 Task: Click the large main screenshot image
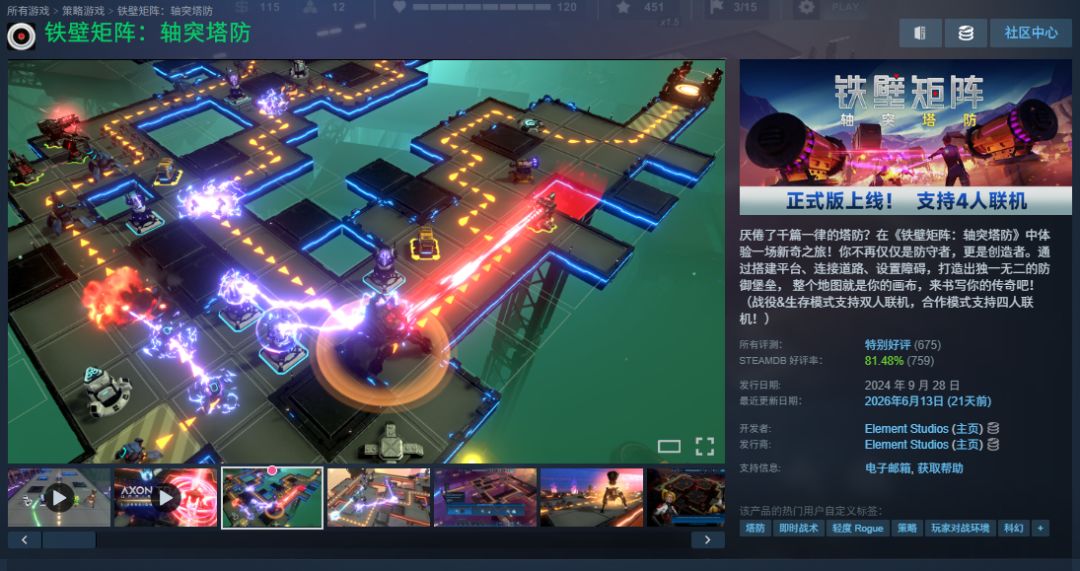[366, 261]
